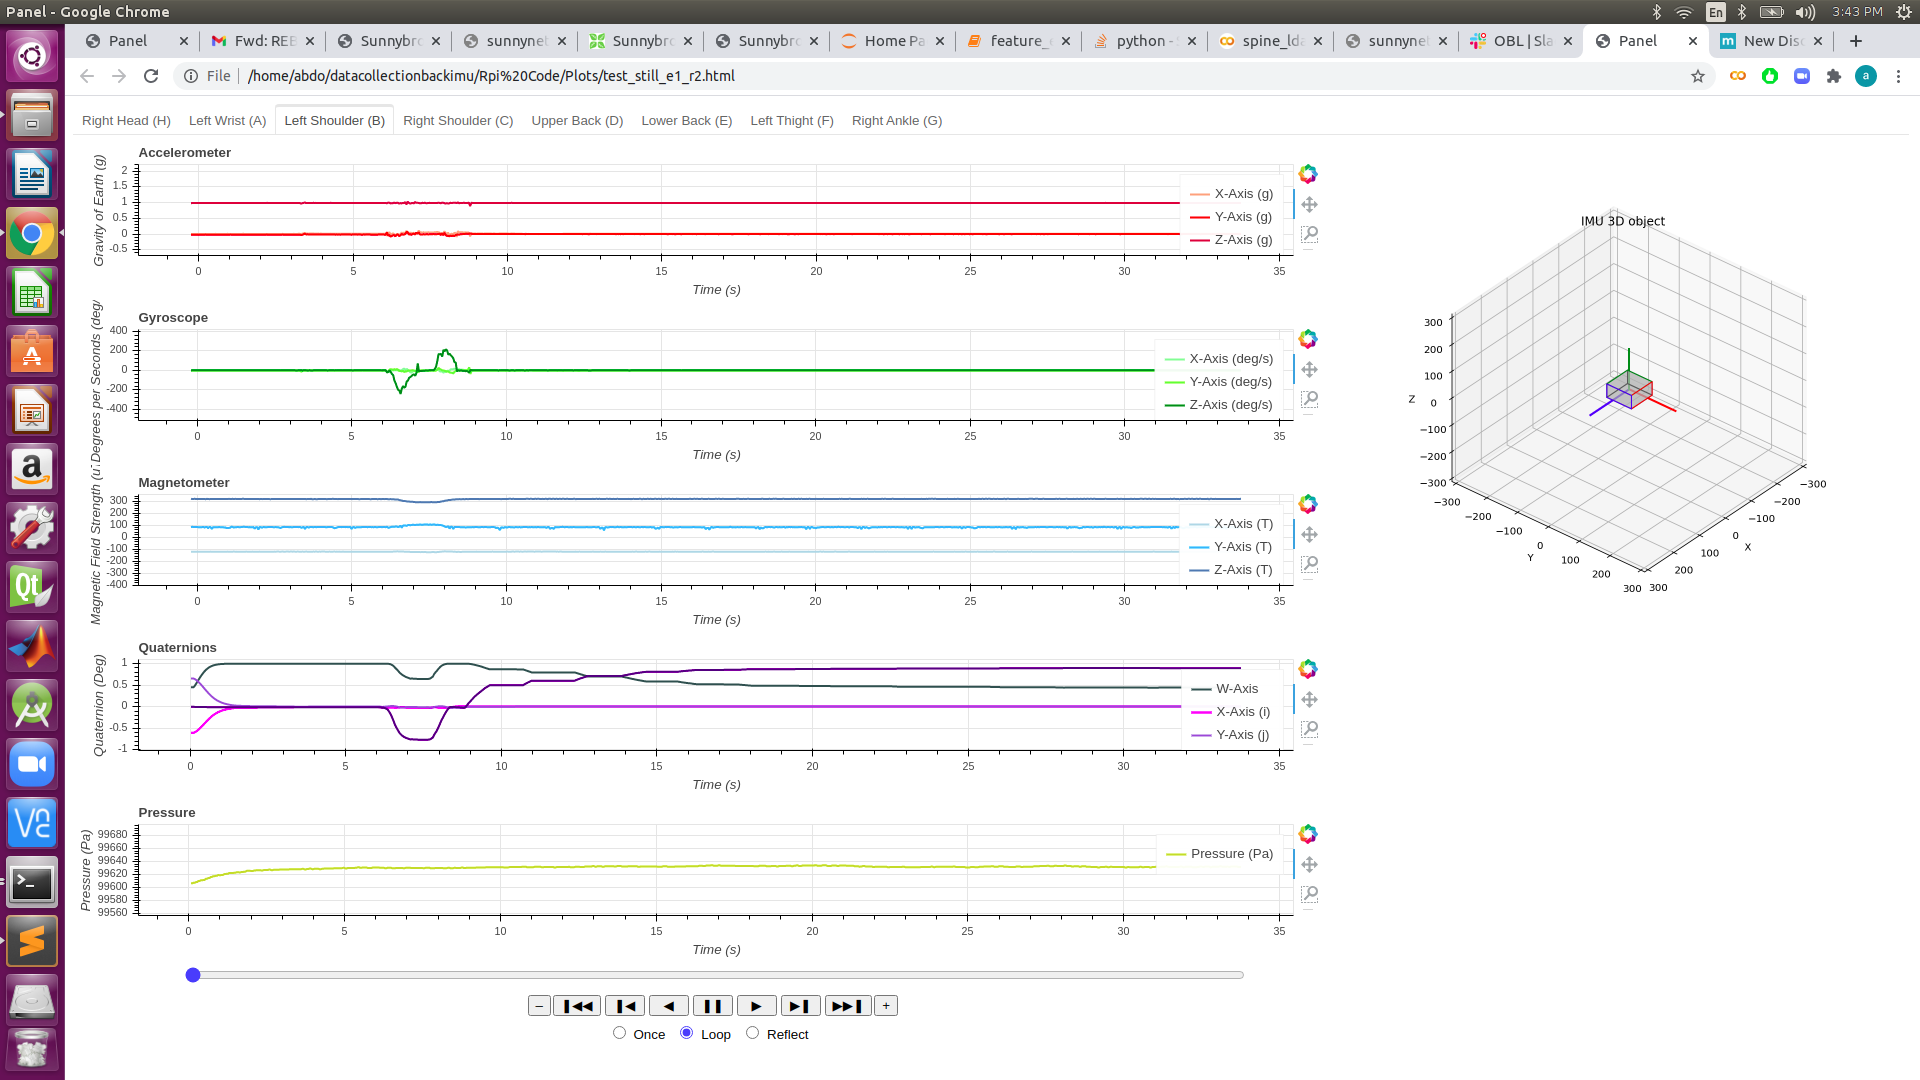The width and height of the screenshot is (1920, 1080).
Task: Step back one frame in player
Action: 625,1006
